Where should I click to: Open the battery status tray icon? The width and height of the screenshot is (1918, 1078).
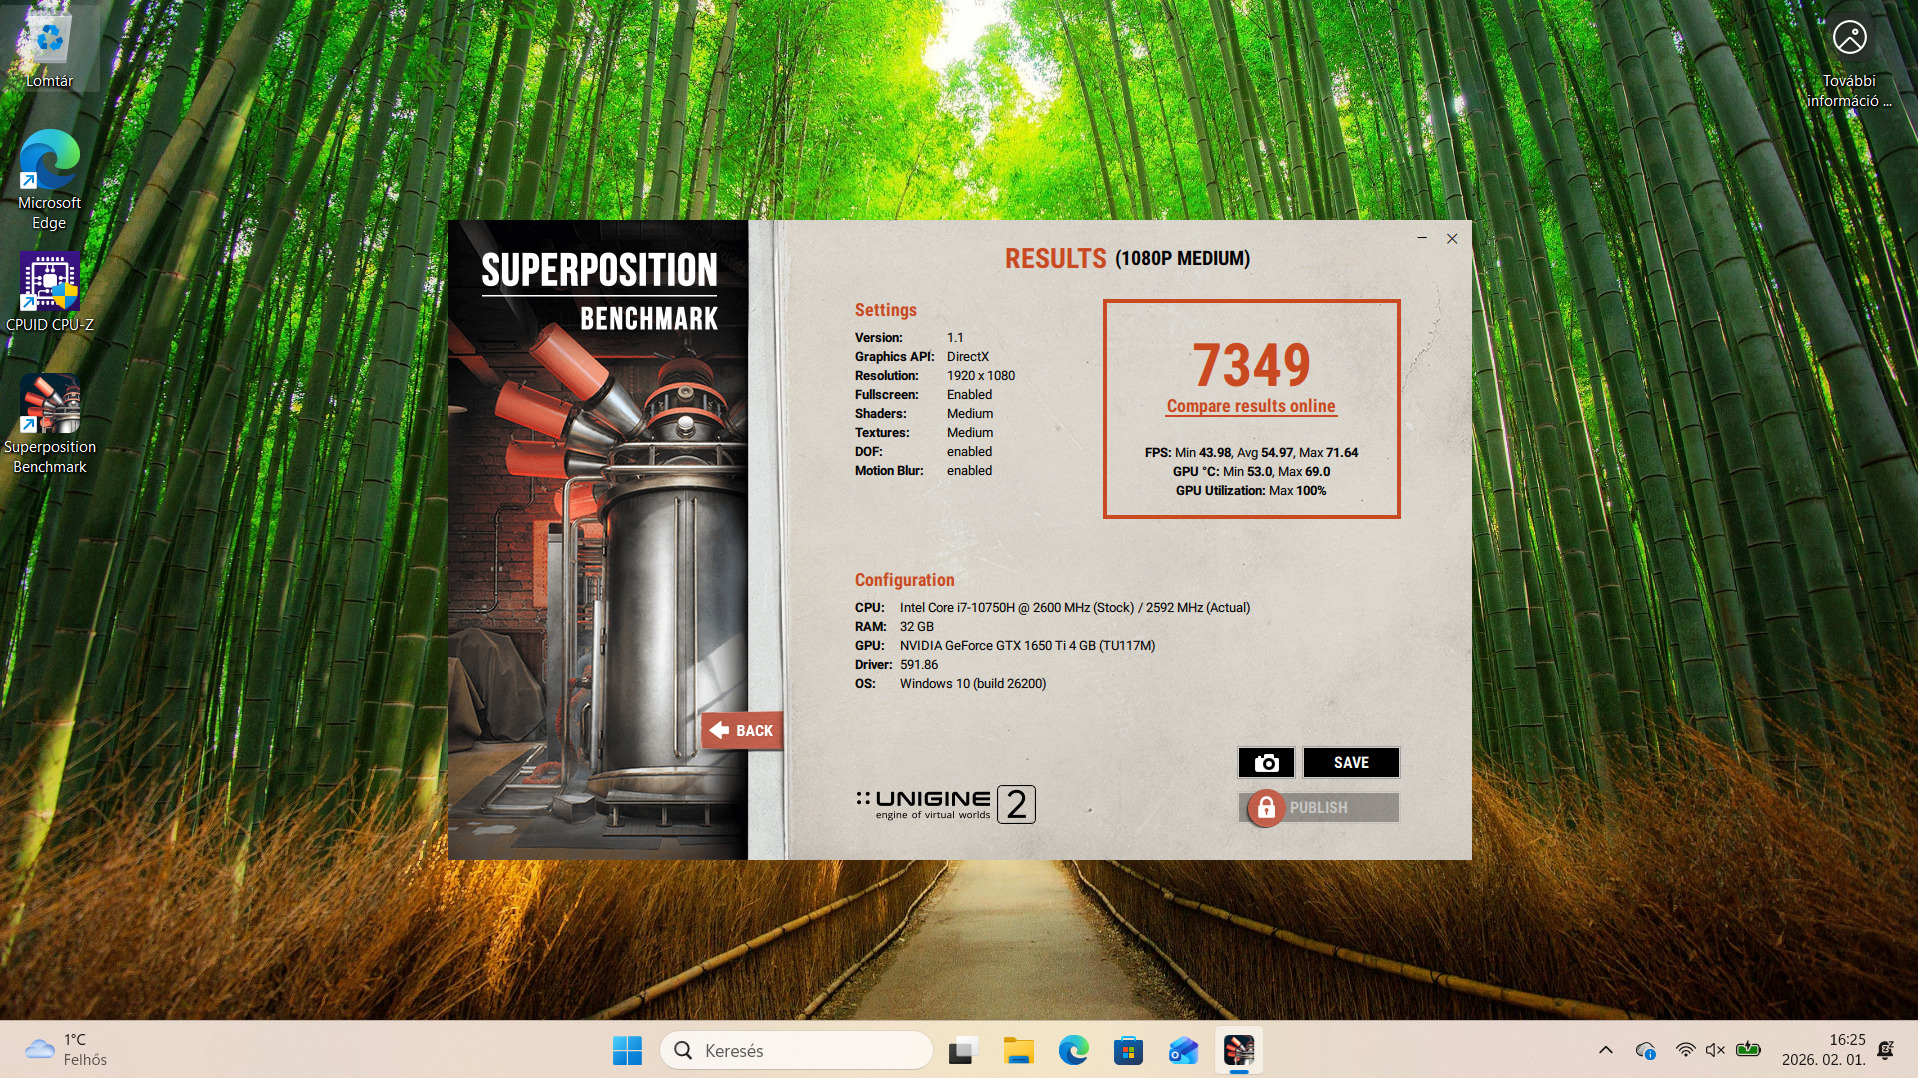point(1748,1050)
